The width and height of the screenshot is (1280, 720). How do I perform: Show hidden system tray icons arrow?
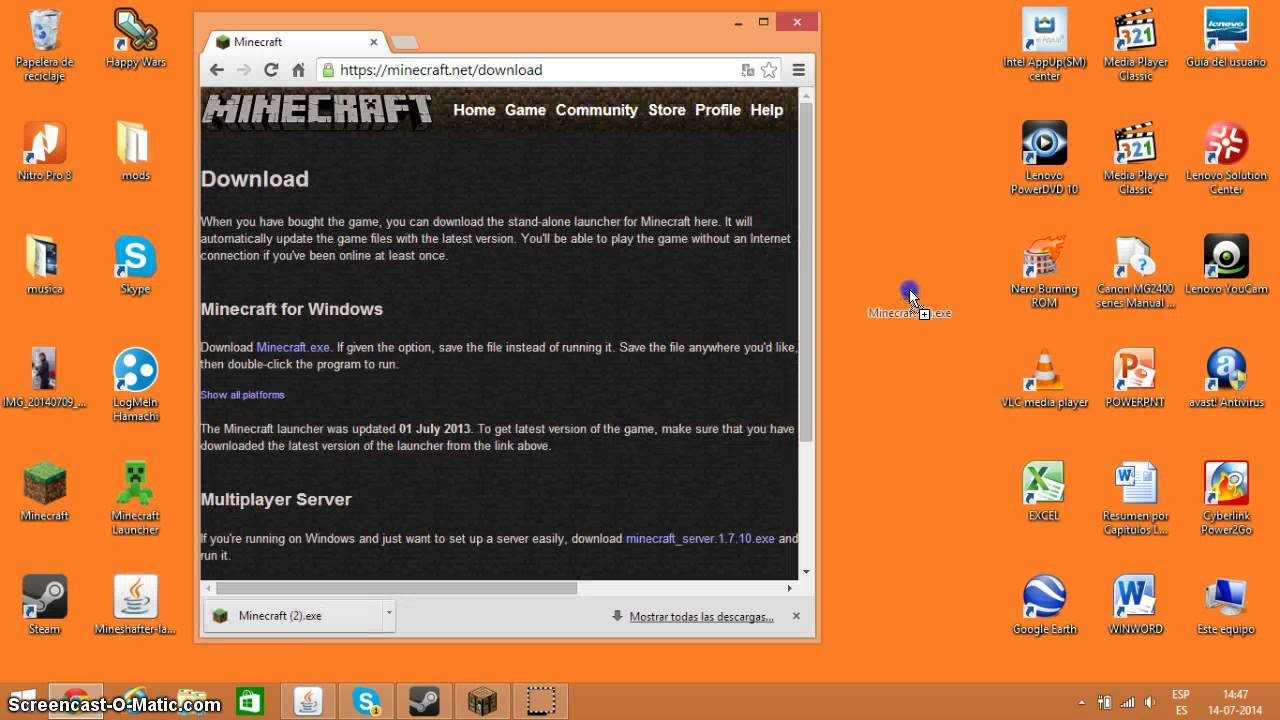click(1082, 702)
